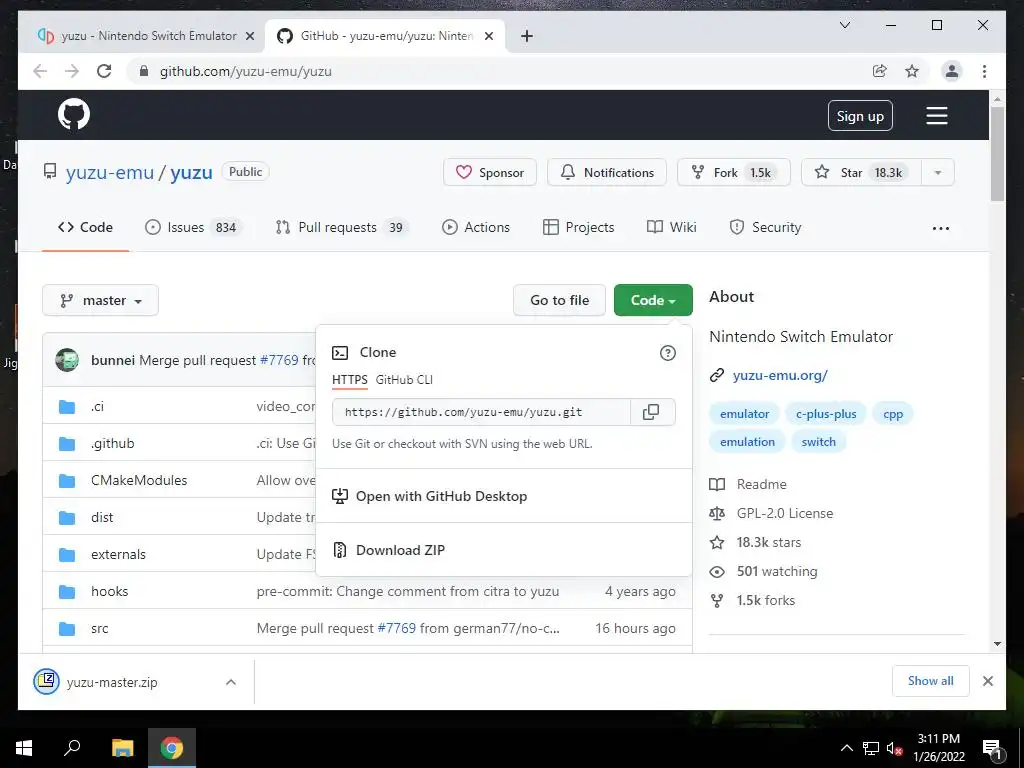Collapse the green Code dropdown button
1024x768 pixels.
[653, 300]
